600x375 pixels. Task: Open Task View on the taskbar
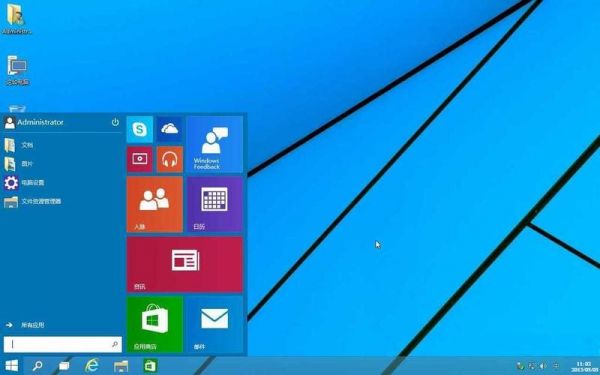pos(64,366)
